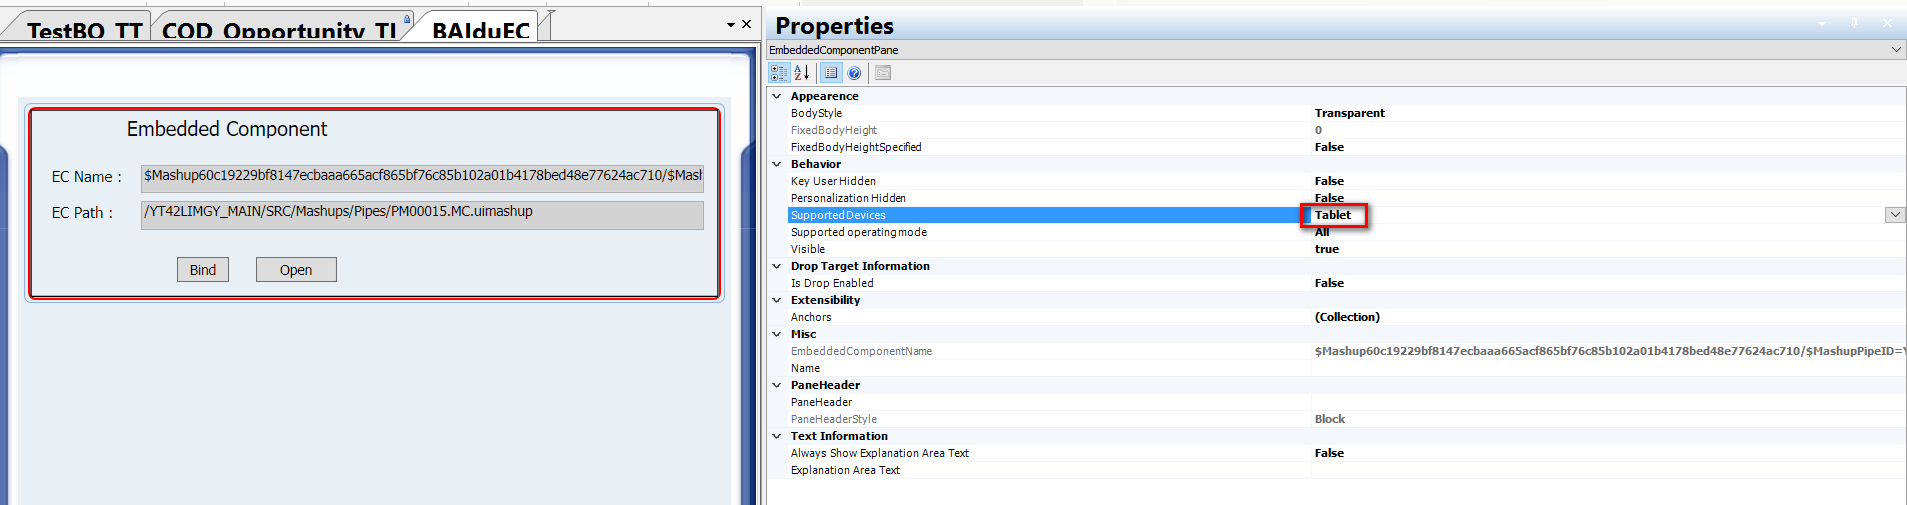Open Property Pages icon in toolbar
The width and height of the screenshot is (1907, 505).
pos(883,73)
